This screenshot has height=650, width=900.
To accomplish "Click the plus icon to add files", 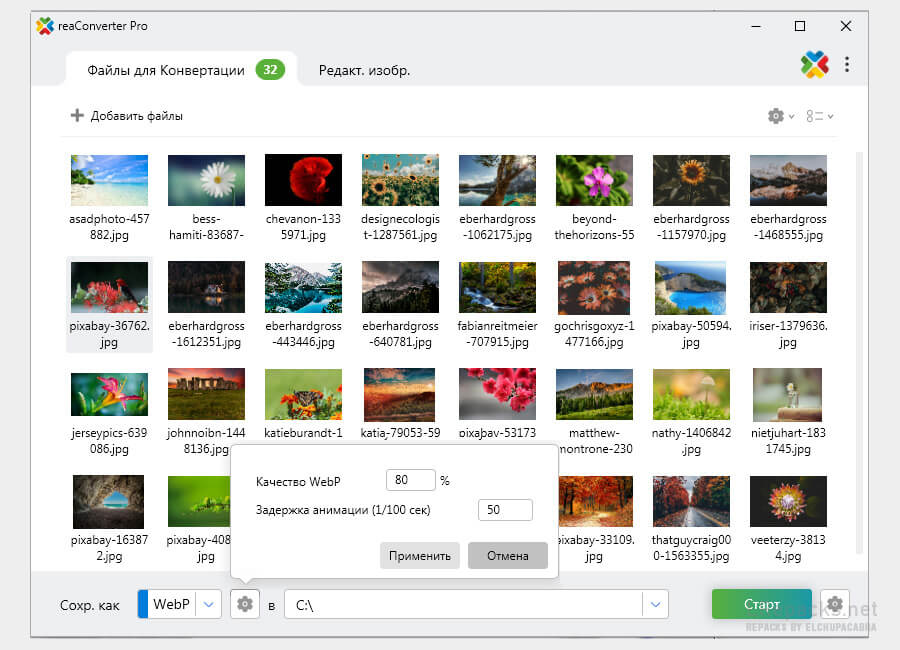I will point(77,116).
